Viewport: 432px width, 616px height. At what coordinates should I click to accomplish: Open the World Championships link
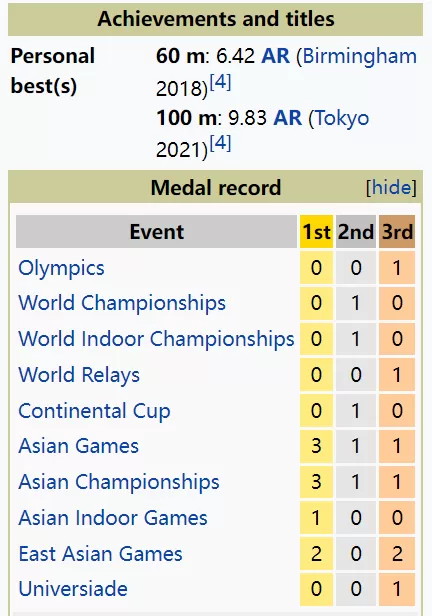(122, 303)
